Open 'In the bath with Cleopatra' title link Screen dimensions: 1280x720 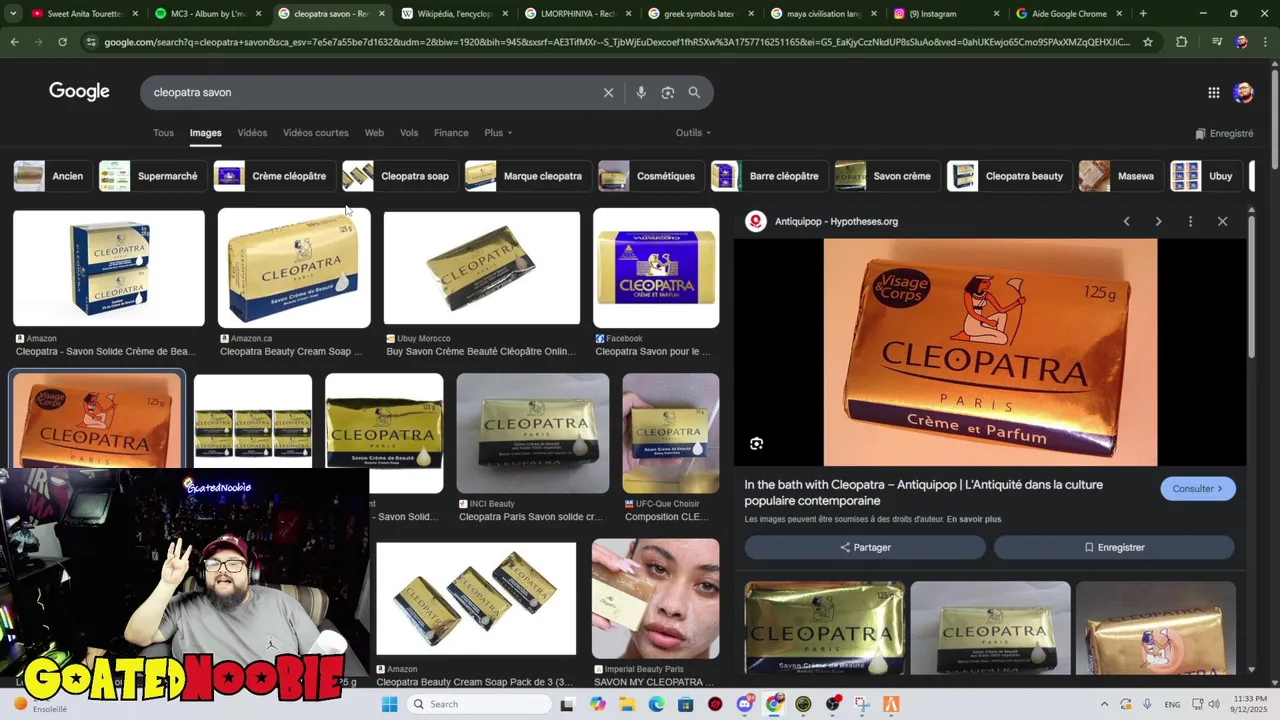tap(923, 492)
